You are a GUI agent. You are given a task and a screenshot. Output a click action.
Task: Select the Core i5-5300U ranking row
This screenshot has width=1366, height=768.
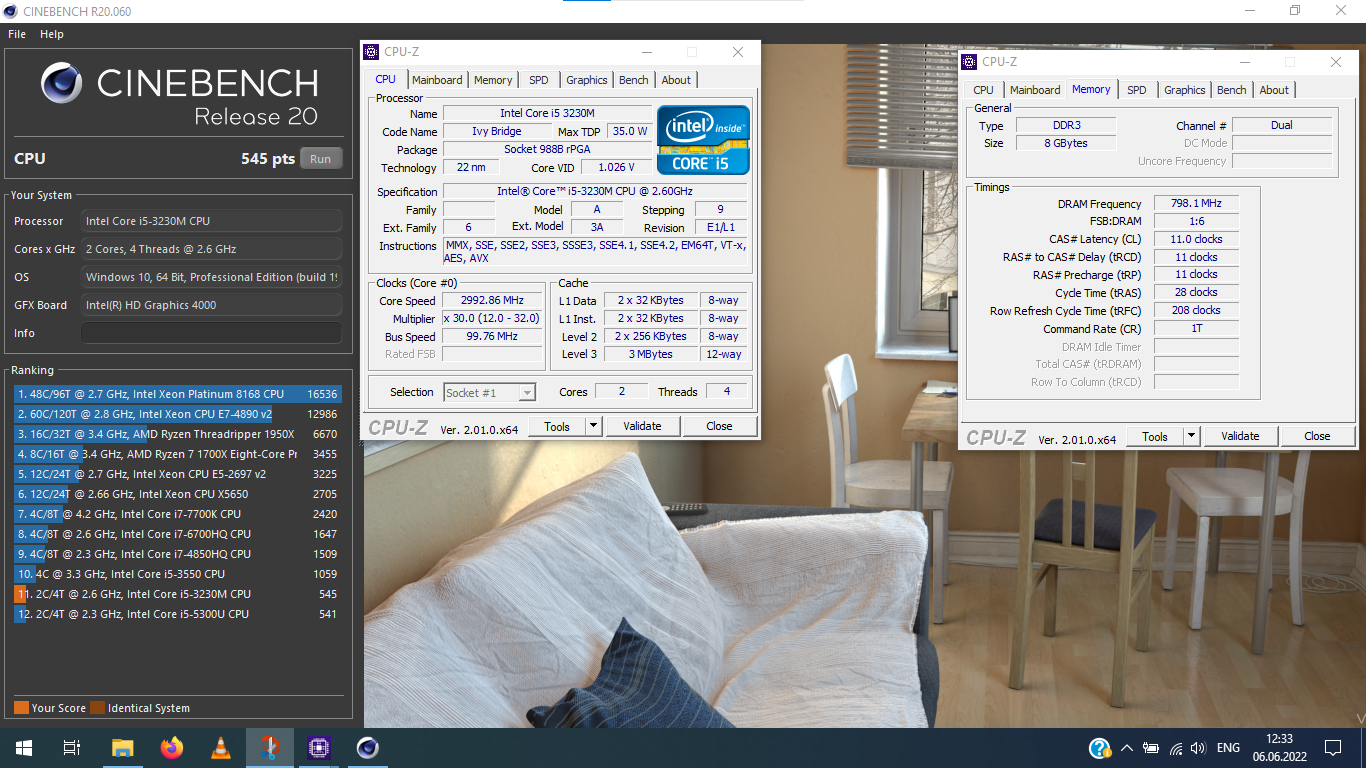point(177,614)
